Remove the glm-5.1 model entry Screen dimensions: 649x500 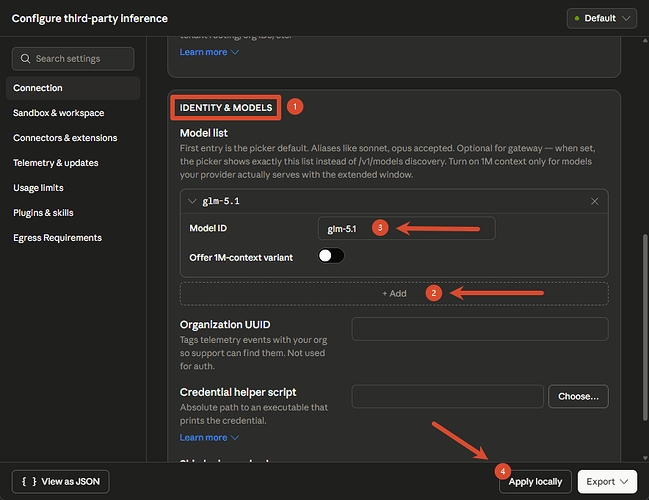coord(594,201)
